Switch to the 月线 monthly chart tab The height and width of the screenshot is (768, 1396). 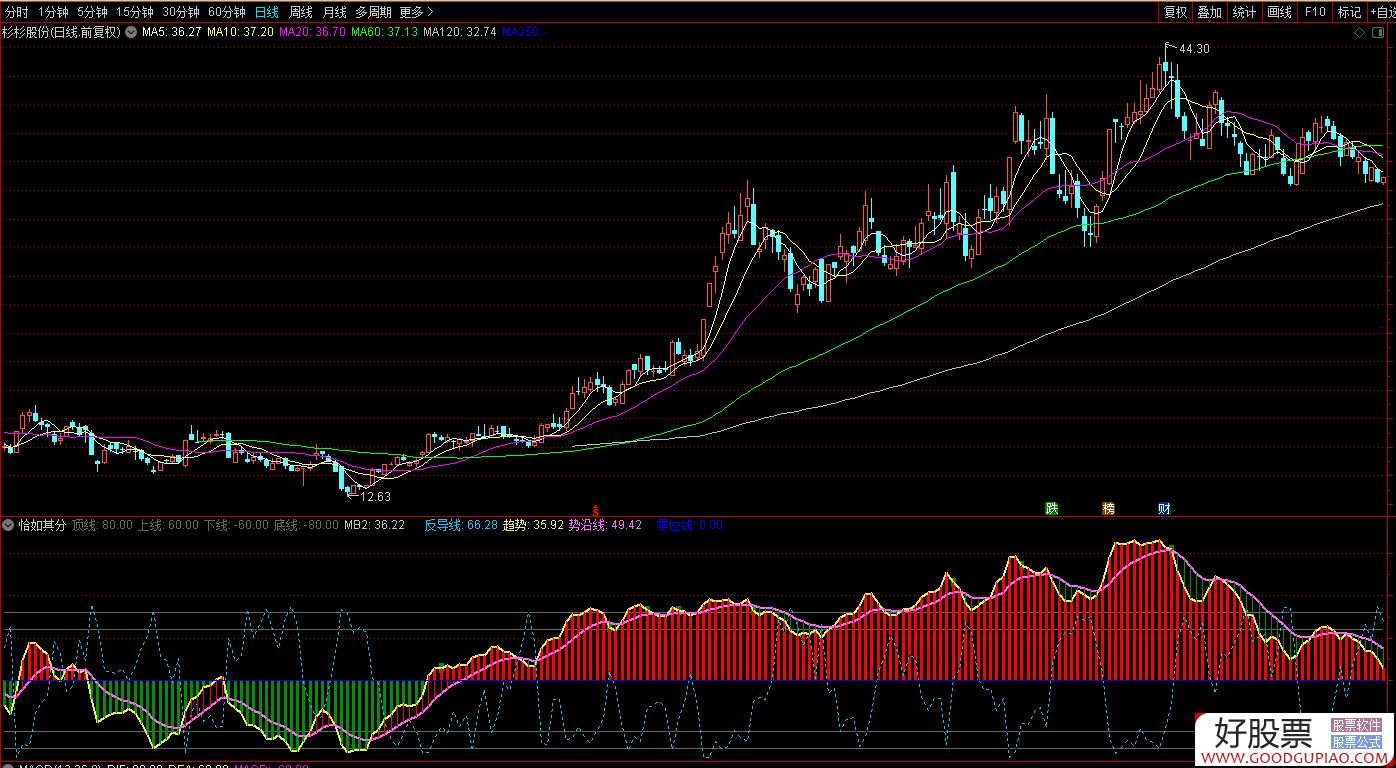pos(334,12)
